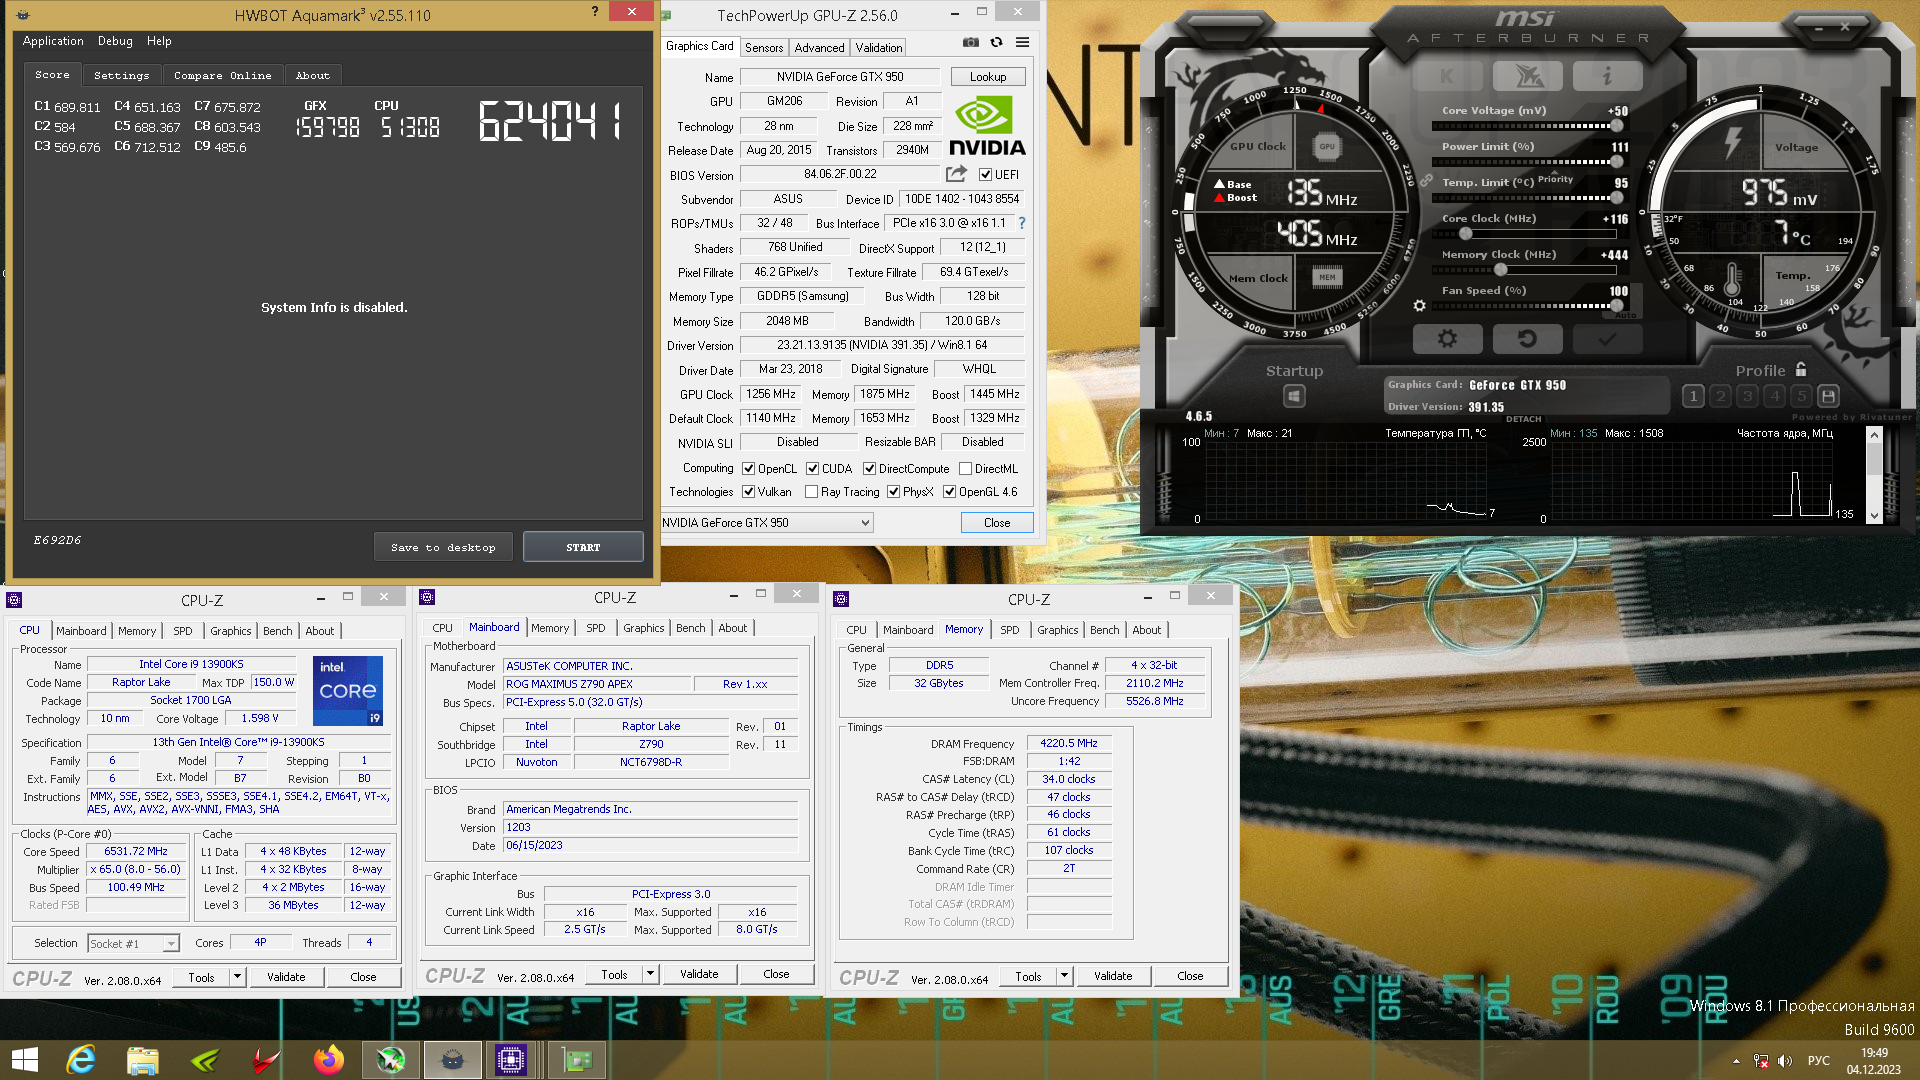Click Afterburner graph scrollbar down arrow

click(1874, 516)
